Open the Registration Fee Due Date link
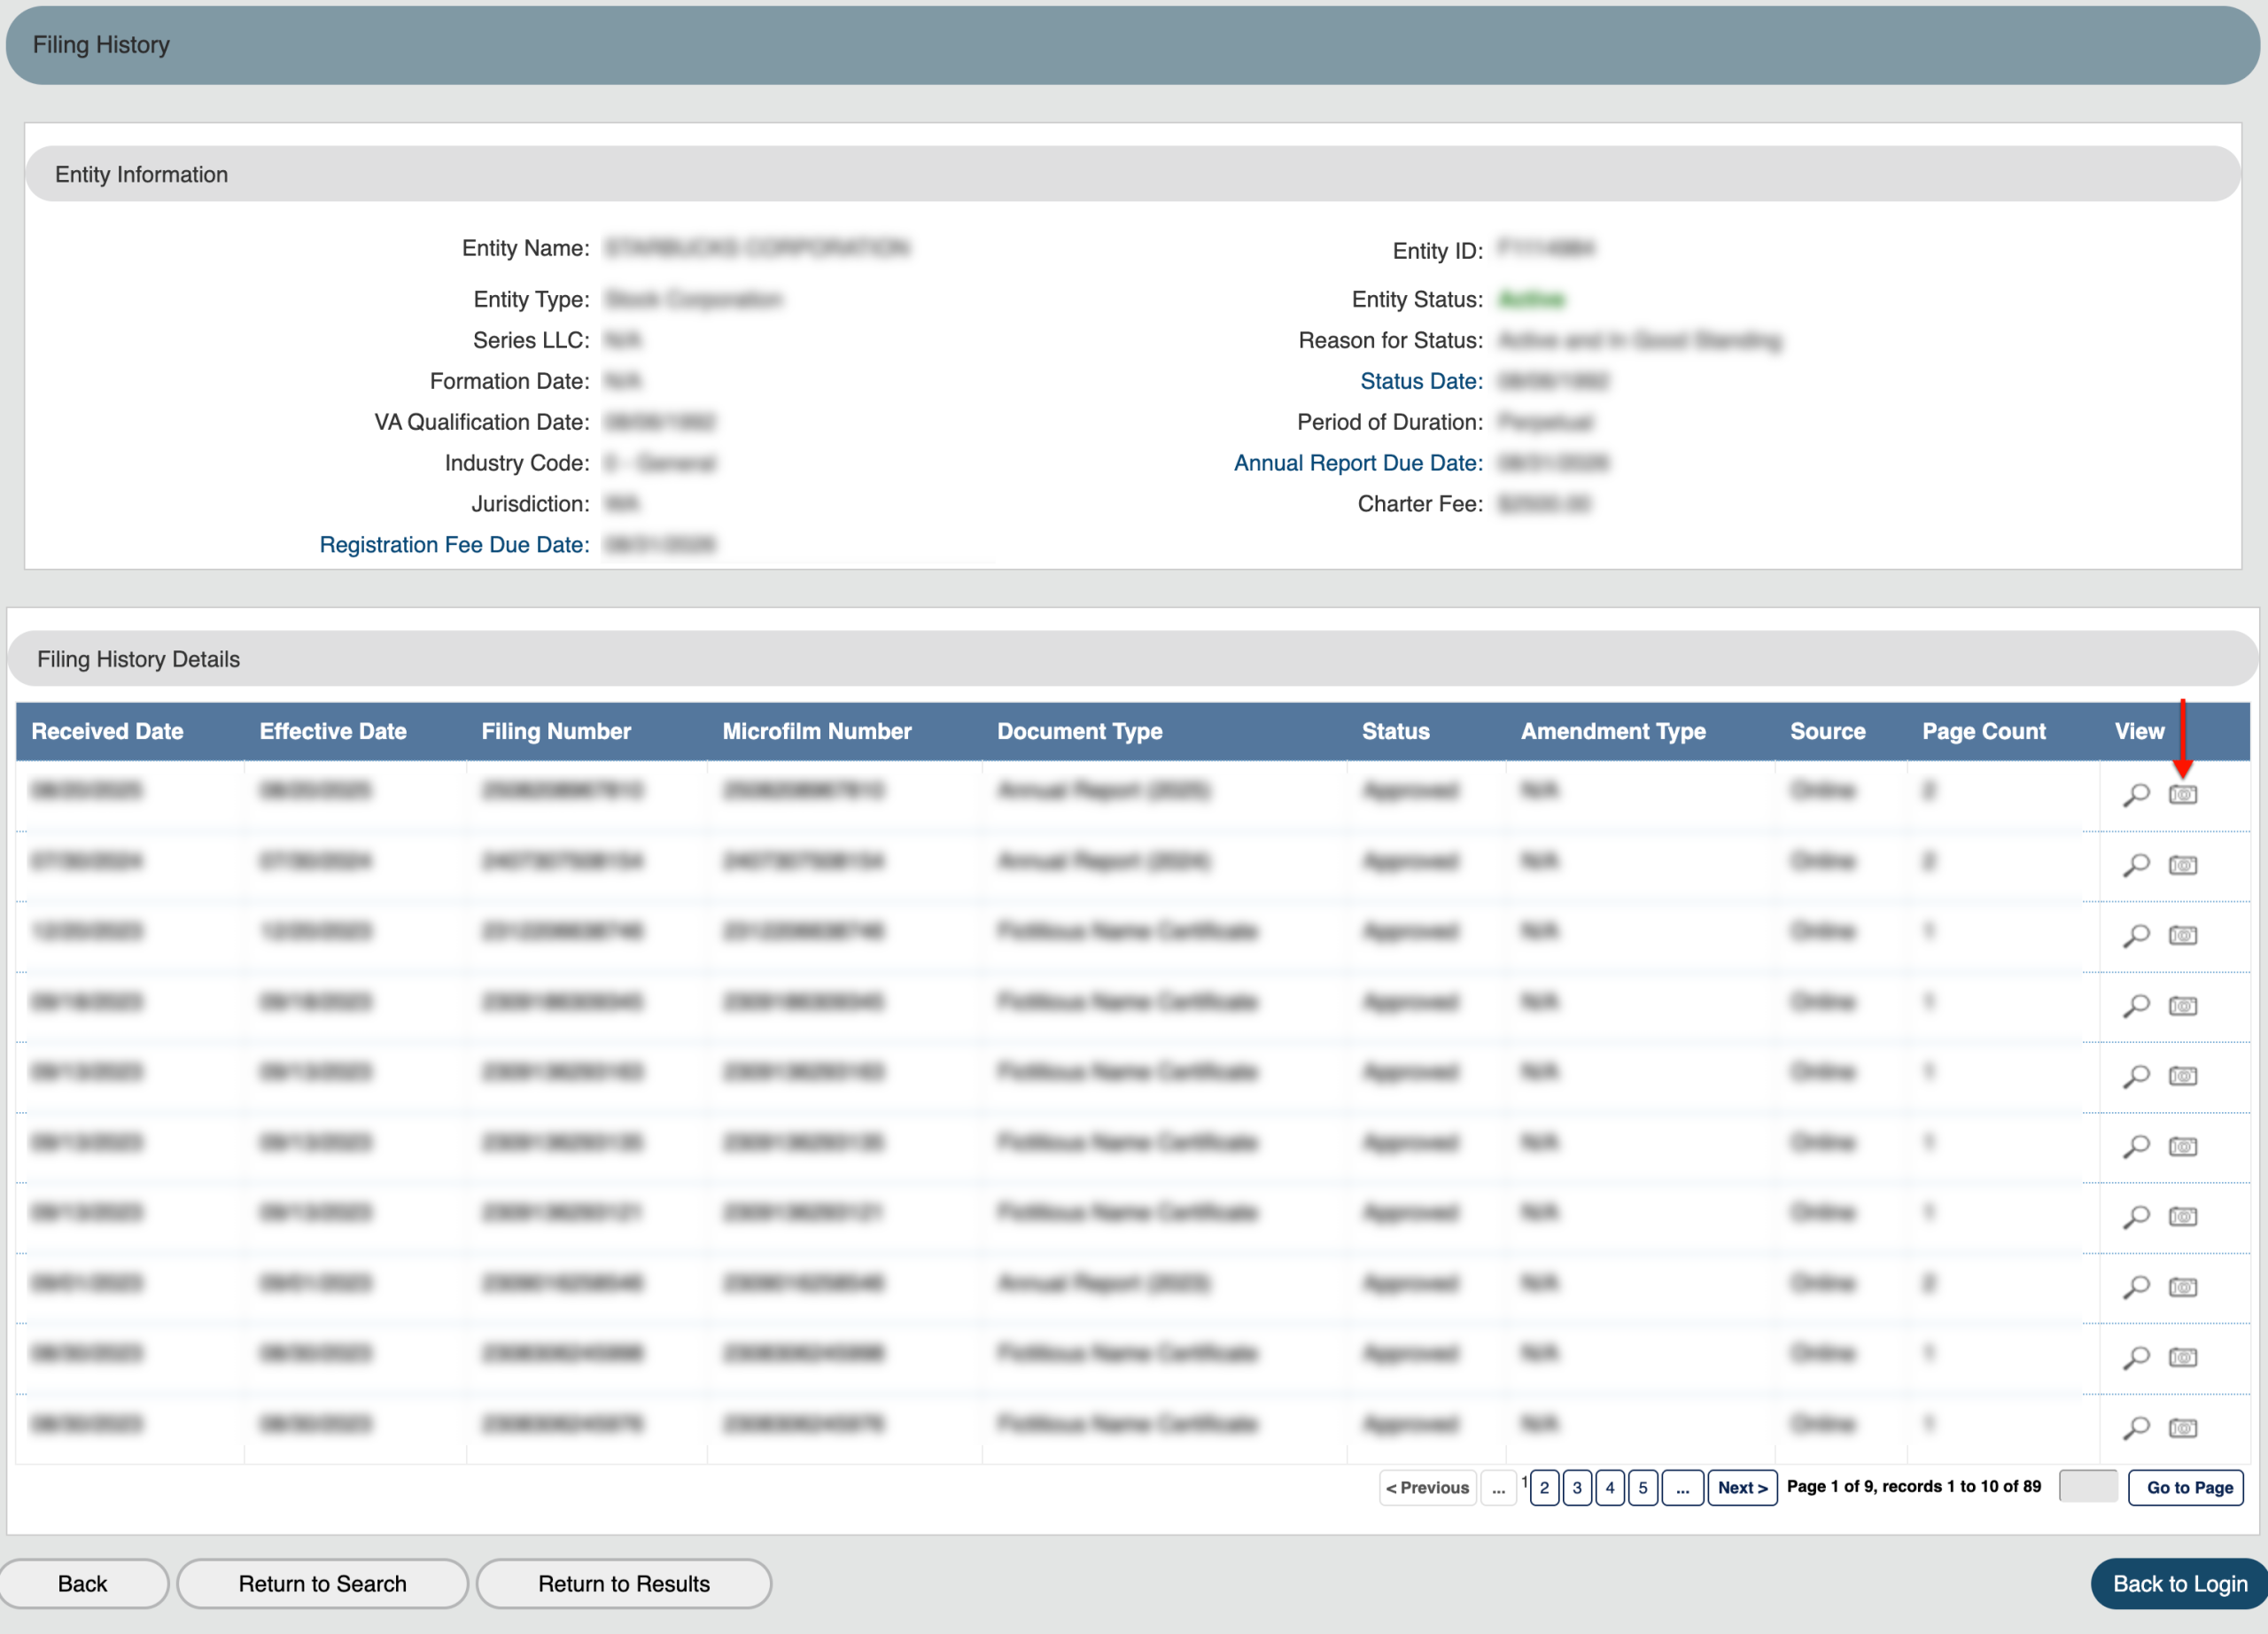2268x1634 pixels. tap(454, 545)
